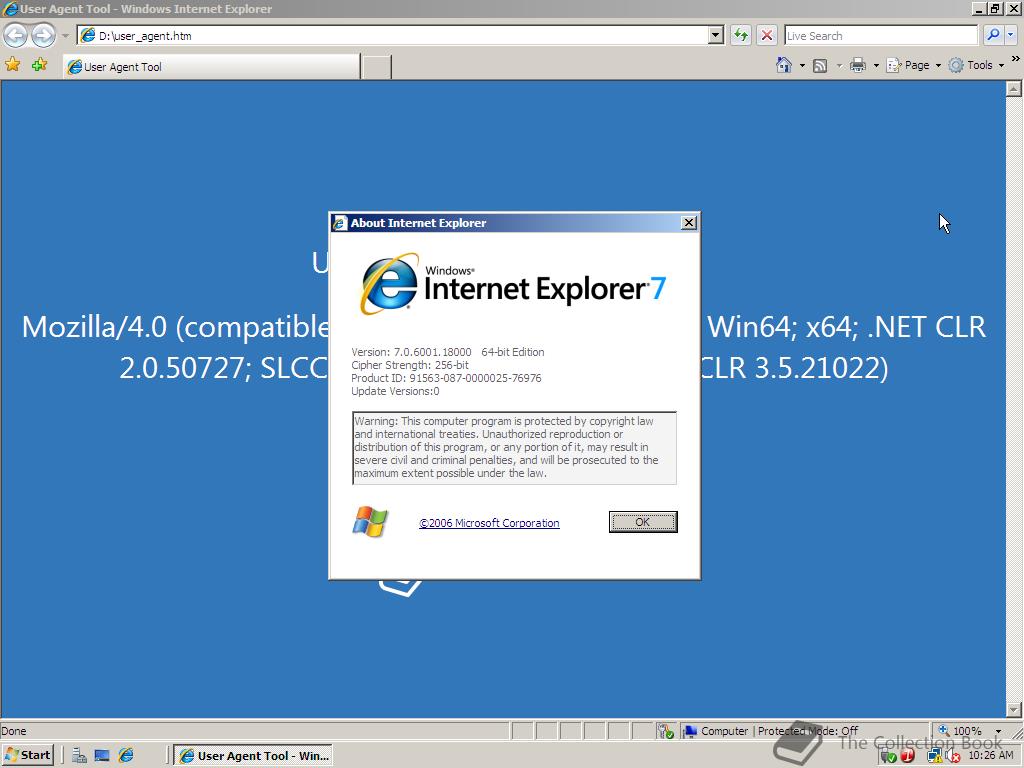Click the page scrollbar up arrow
This screenshot has width=1024, height=768.
coord(1014,88)
